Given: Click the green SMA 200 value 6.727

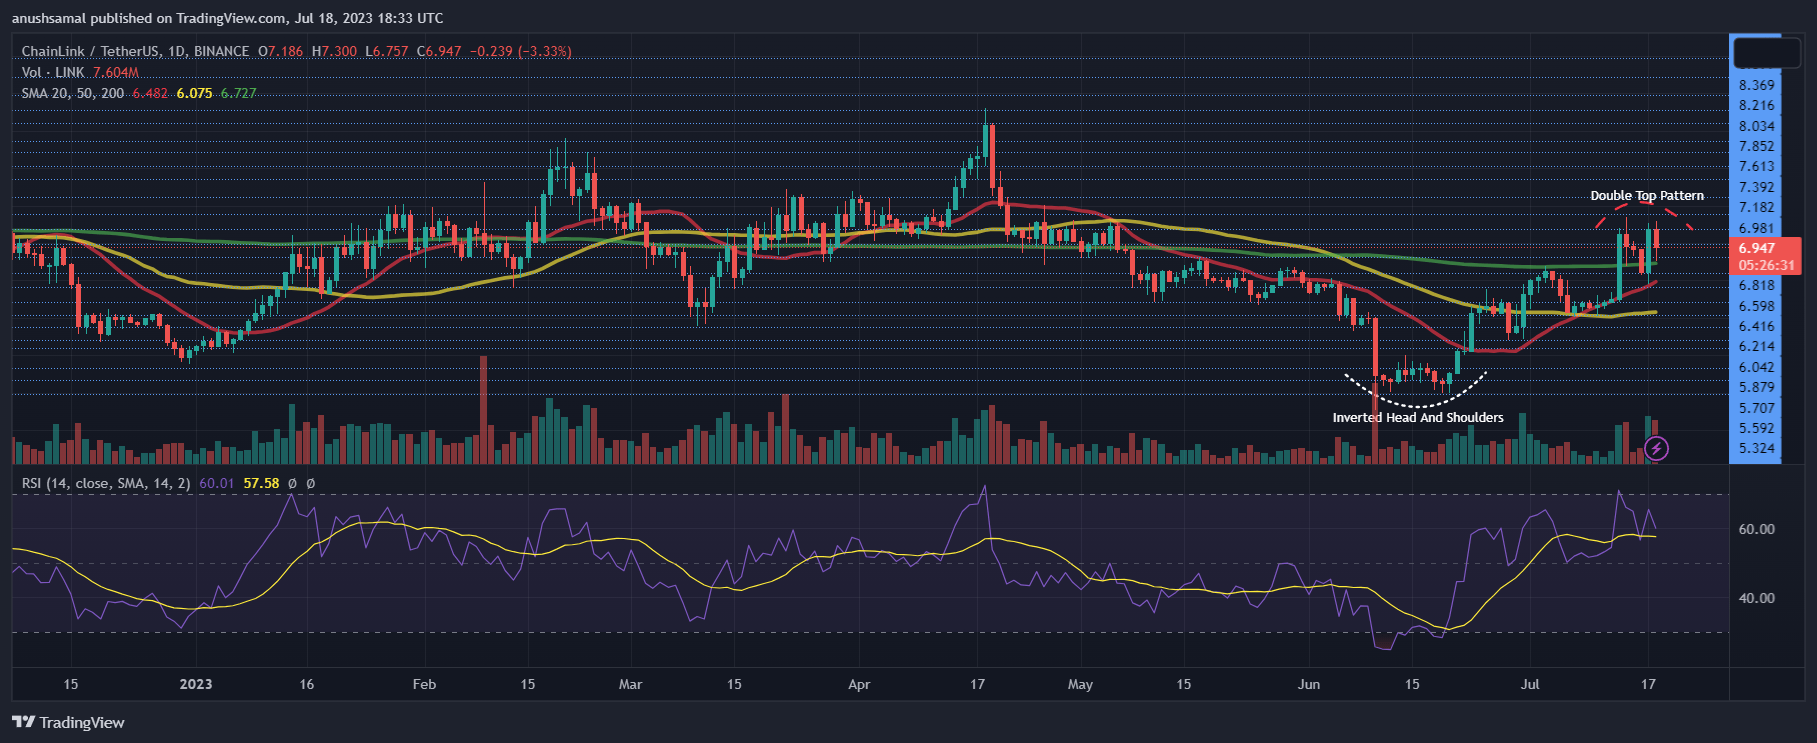Looking at the screenshot, I should (x=238, y=93).
